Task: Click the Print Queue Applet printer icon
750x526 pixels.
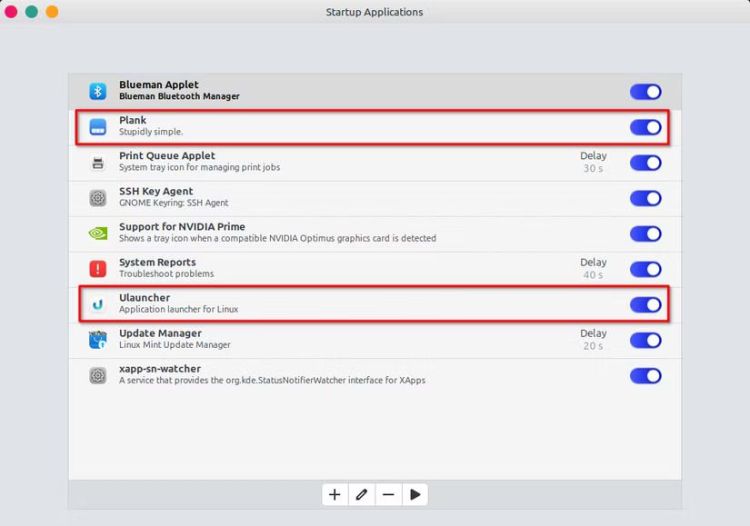Action: pyautogui.click(x=98, y=162)
